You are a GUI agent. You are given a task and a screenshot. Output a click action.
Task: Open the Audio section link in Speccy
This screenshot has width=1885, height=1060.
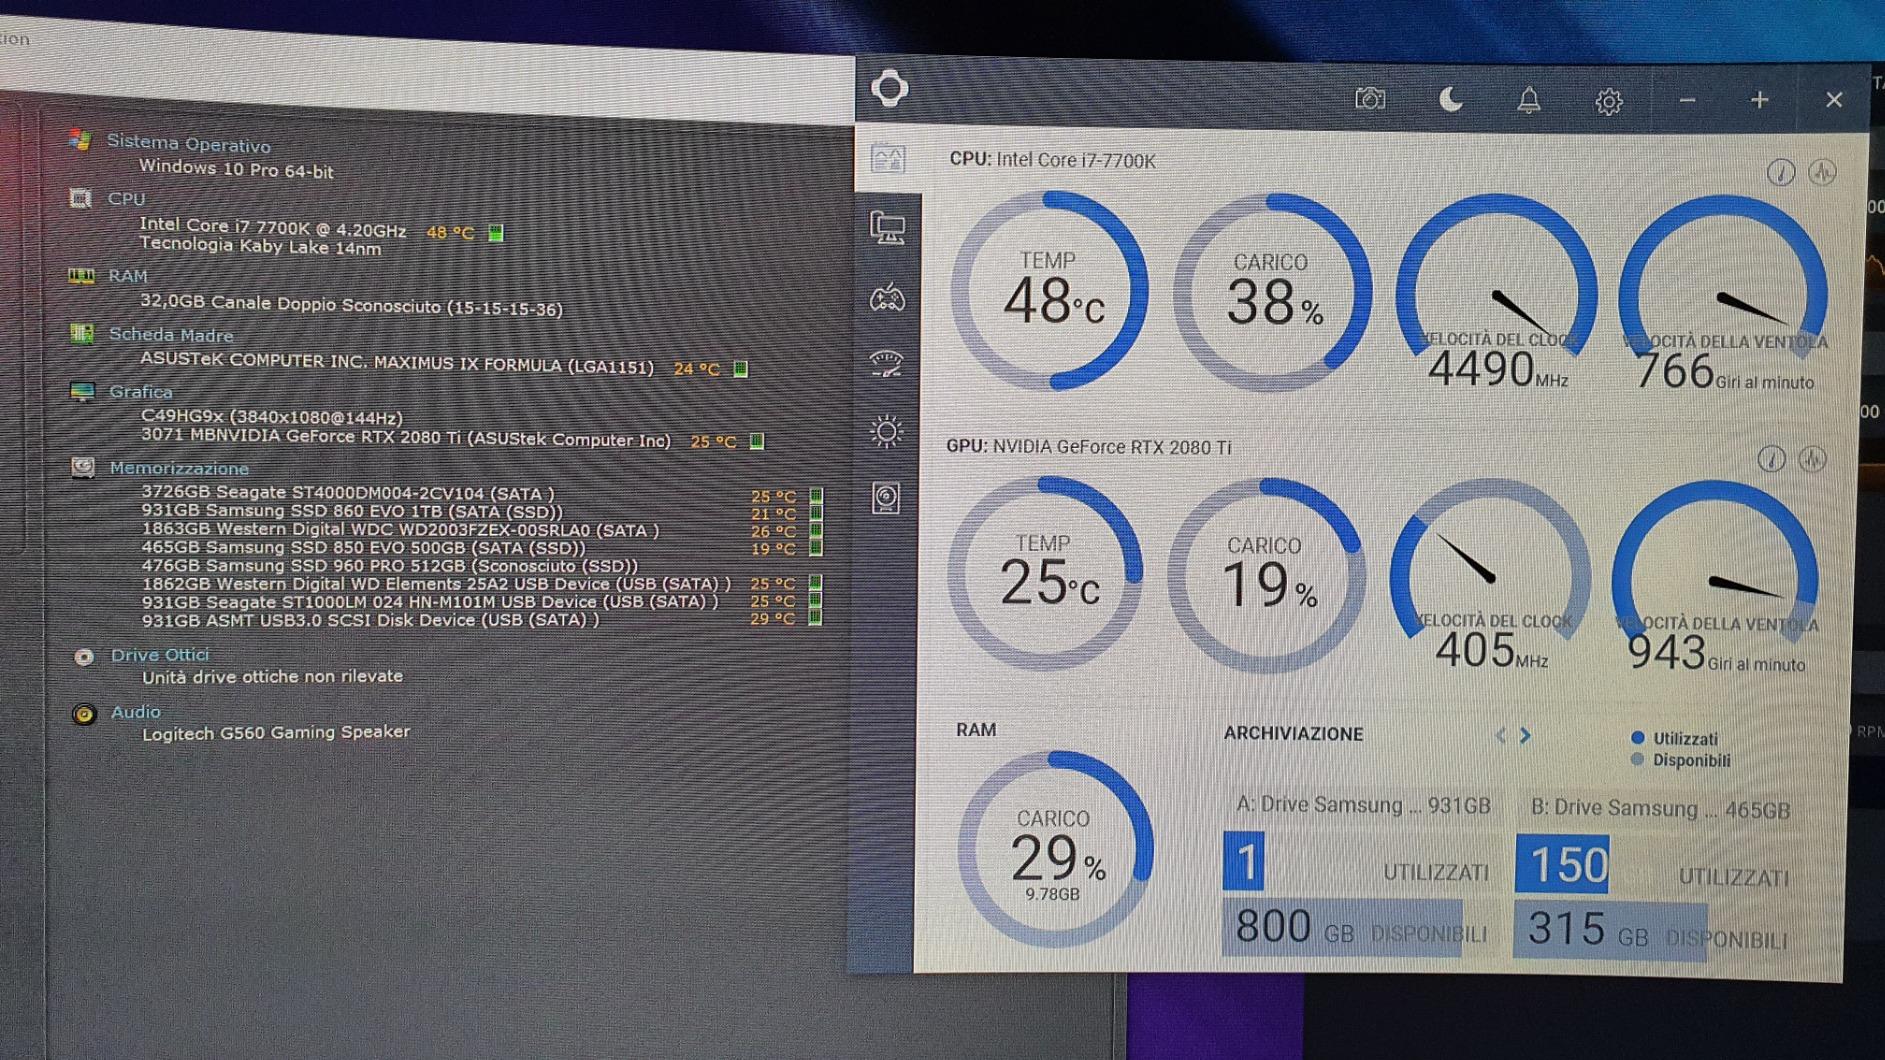tap(135, 712)
